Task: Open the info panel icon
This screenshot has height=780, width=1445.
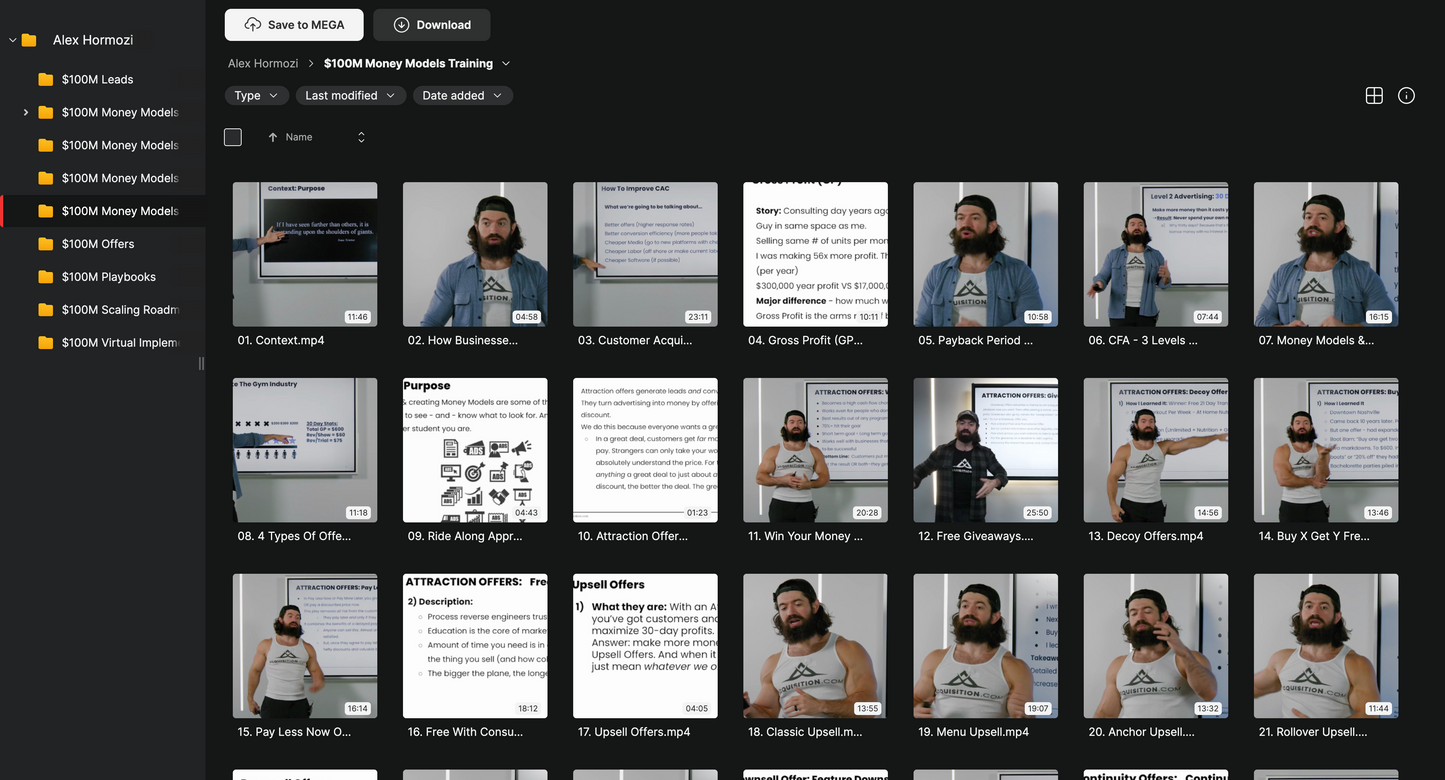Action: (1406, 96)
